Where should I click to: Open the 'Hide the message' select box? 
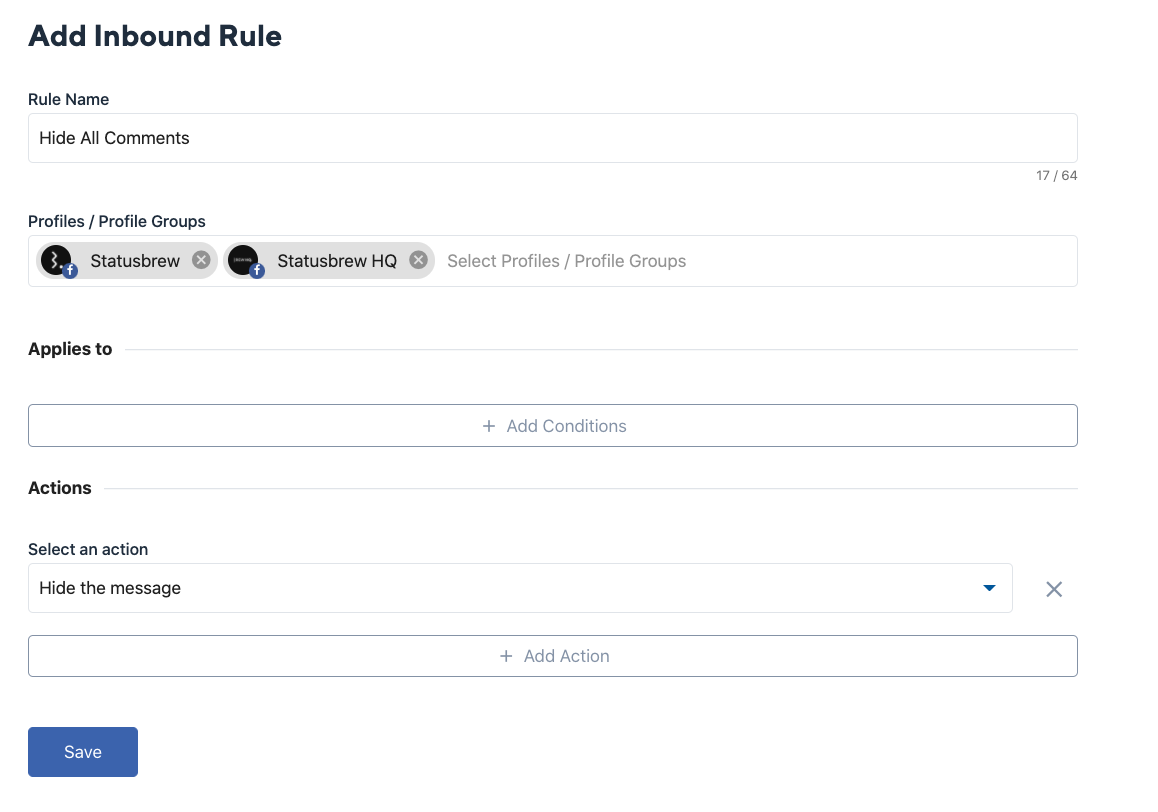(x=500, y=588)
